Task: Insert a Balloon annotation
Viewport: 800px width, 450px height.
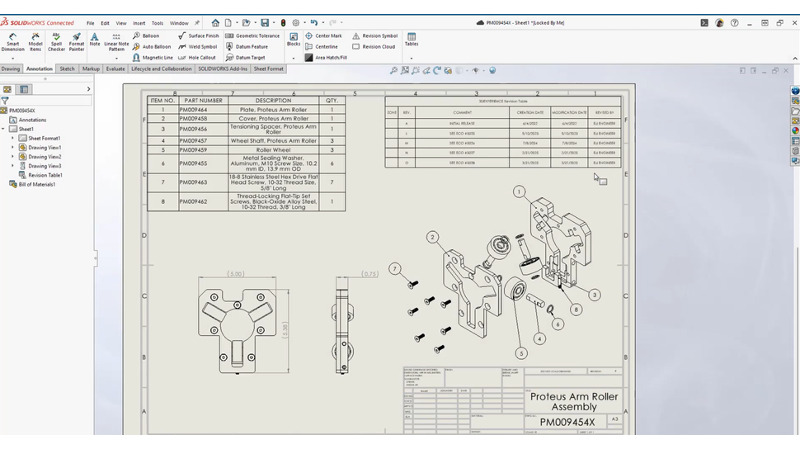Action: coord(146,35)
